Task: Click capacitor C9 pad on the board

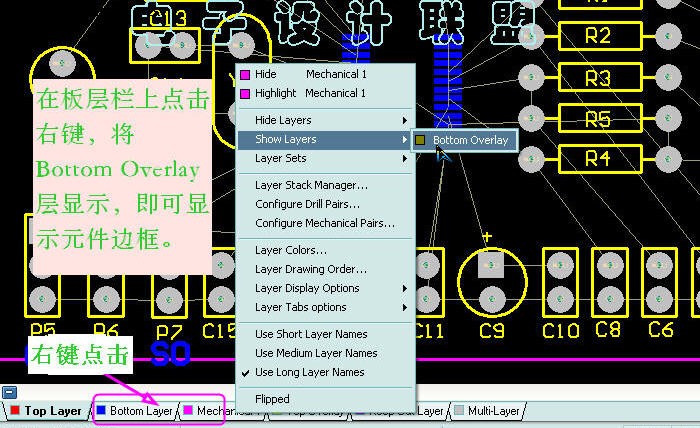Action: click(x=491, y=265)
